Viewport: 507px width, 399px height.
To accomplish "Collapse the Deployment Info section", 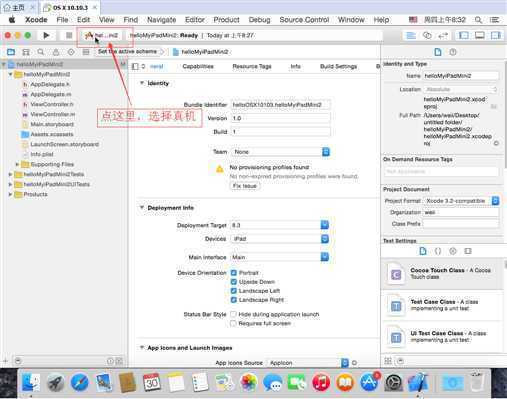I will 142,207.
